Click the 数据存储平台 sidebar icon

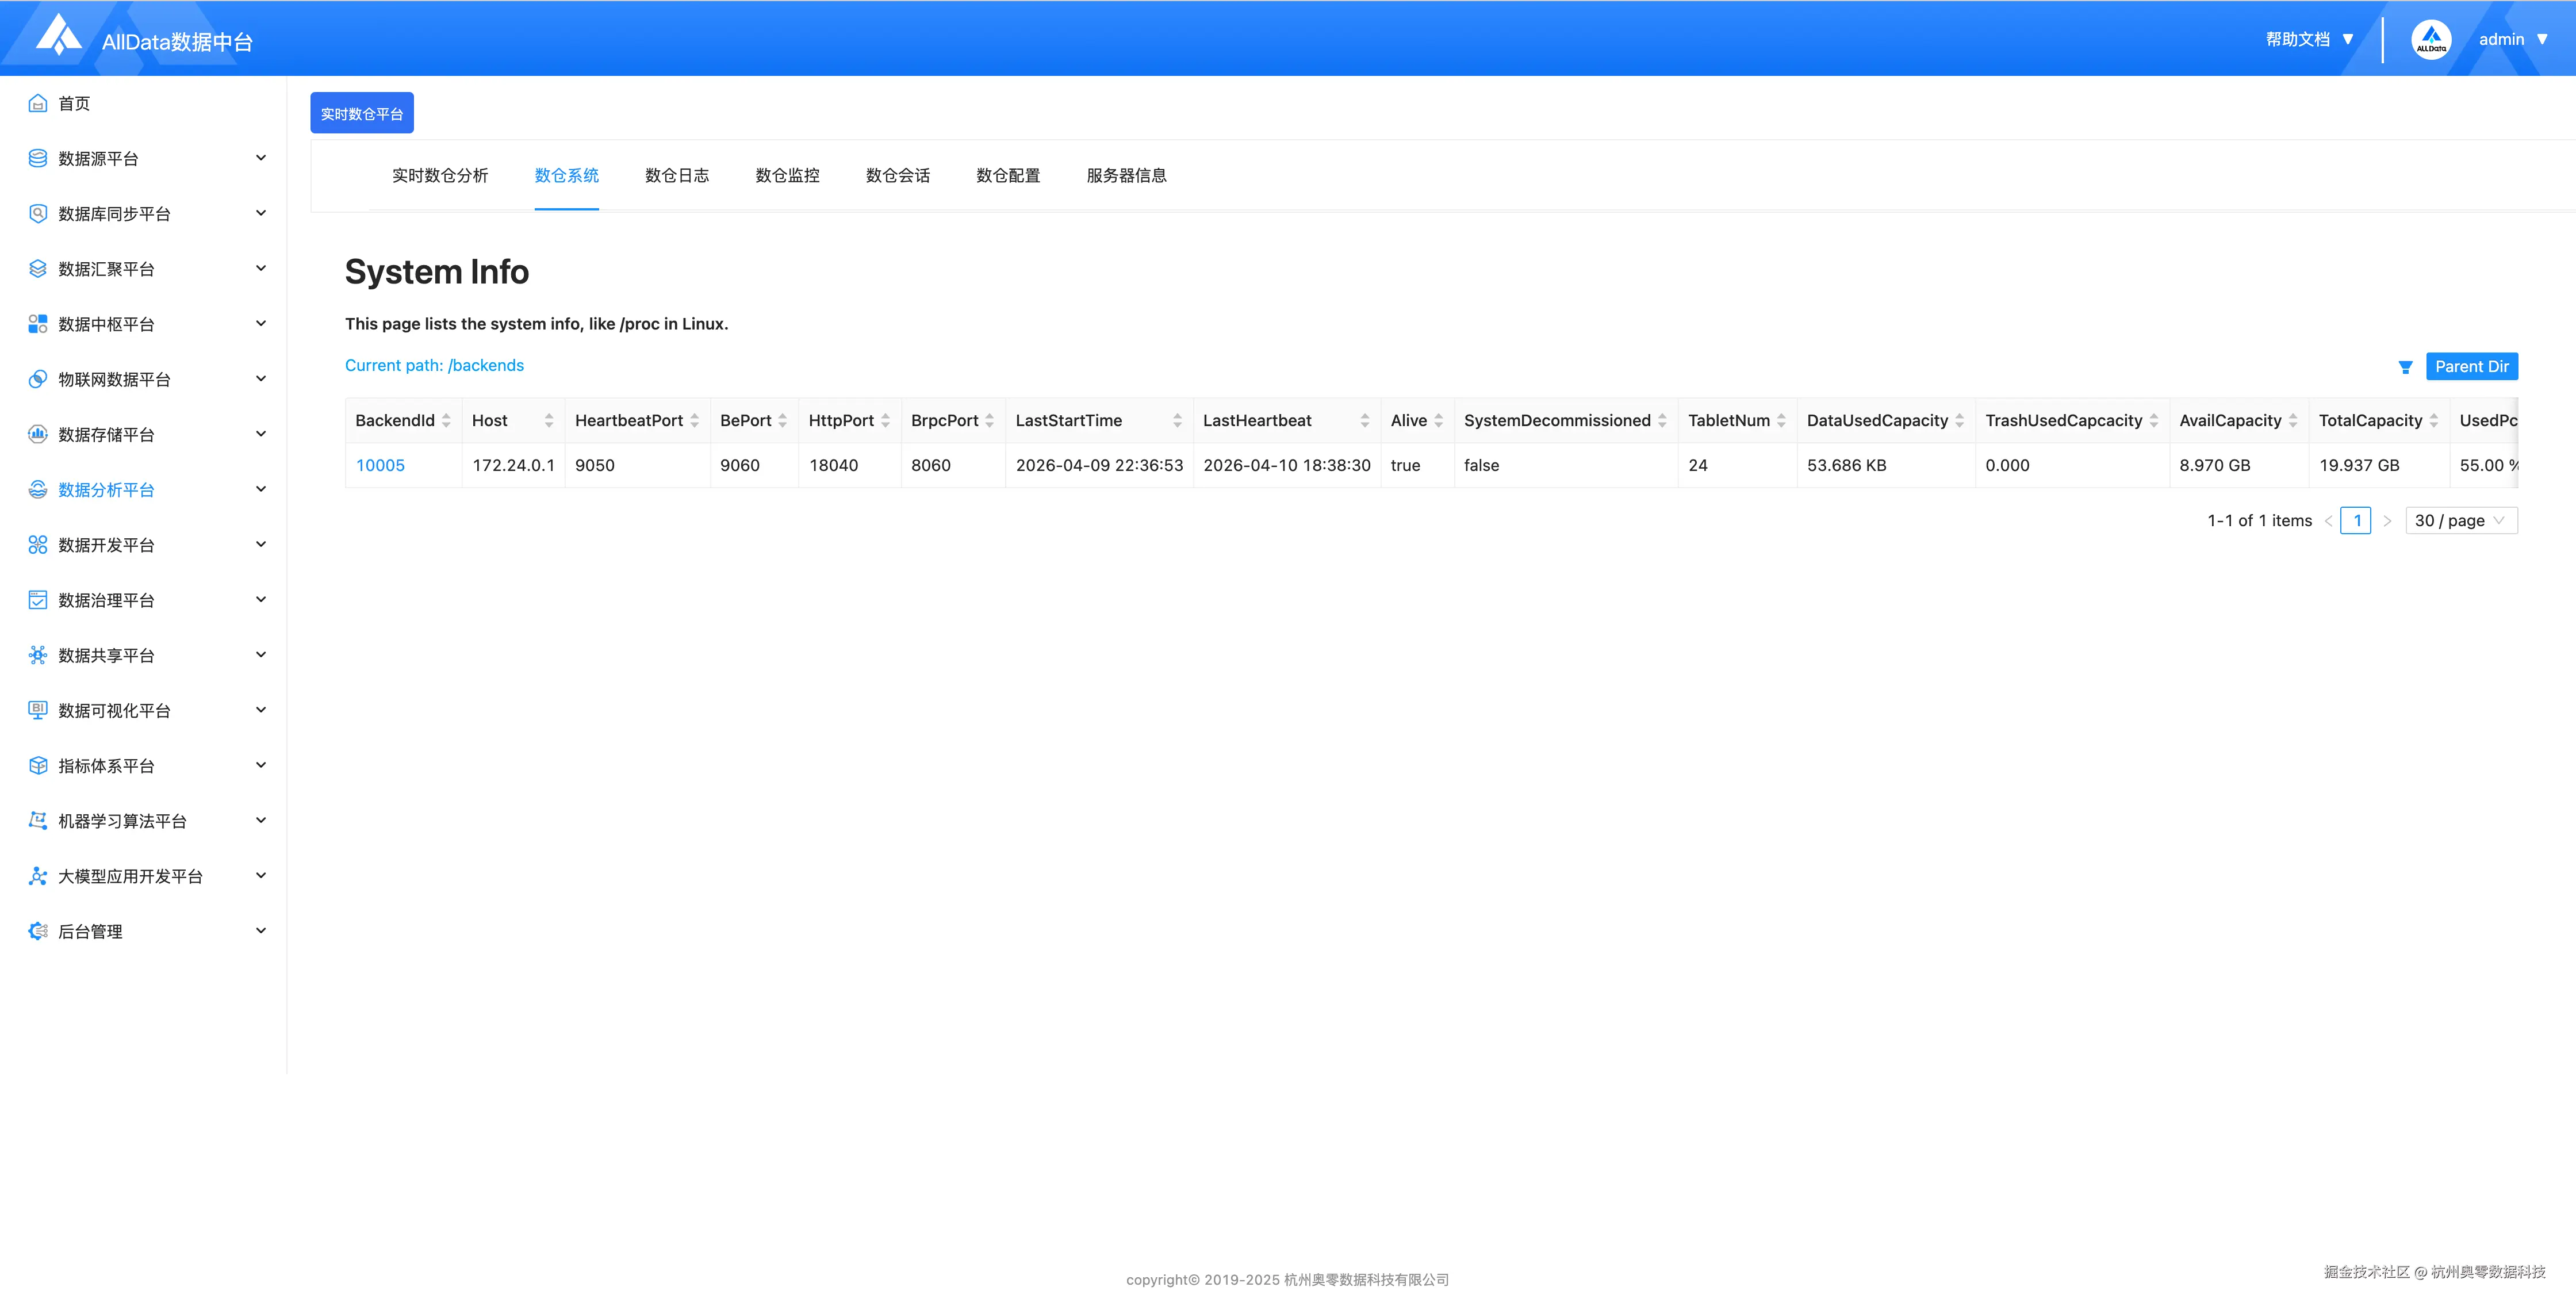pos(38,434)
